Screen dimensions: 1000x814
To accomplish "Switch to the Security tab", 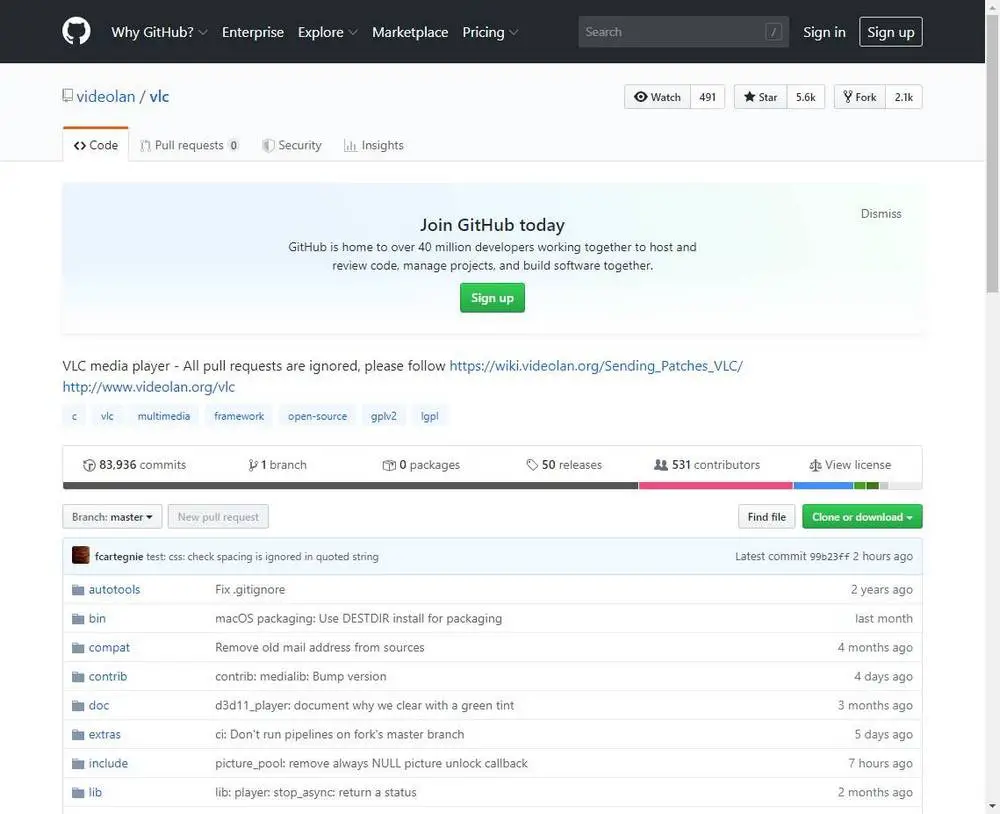I will 291,145.
